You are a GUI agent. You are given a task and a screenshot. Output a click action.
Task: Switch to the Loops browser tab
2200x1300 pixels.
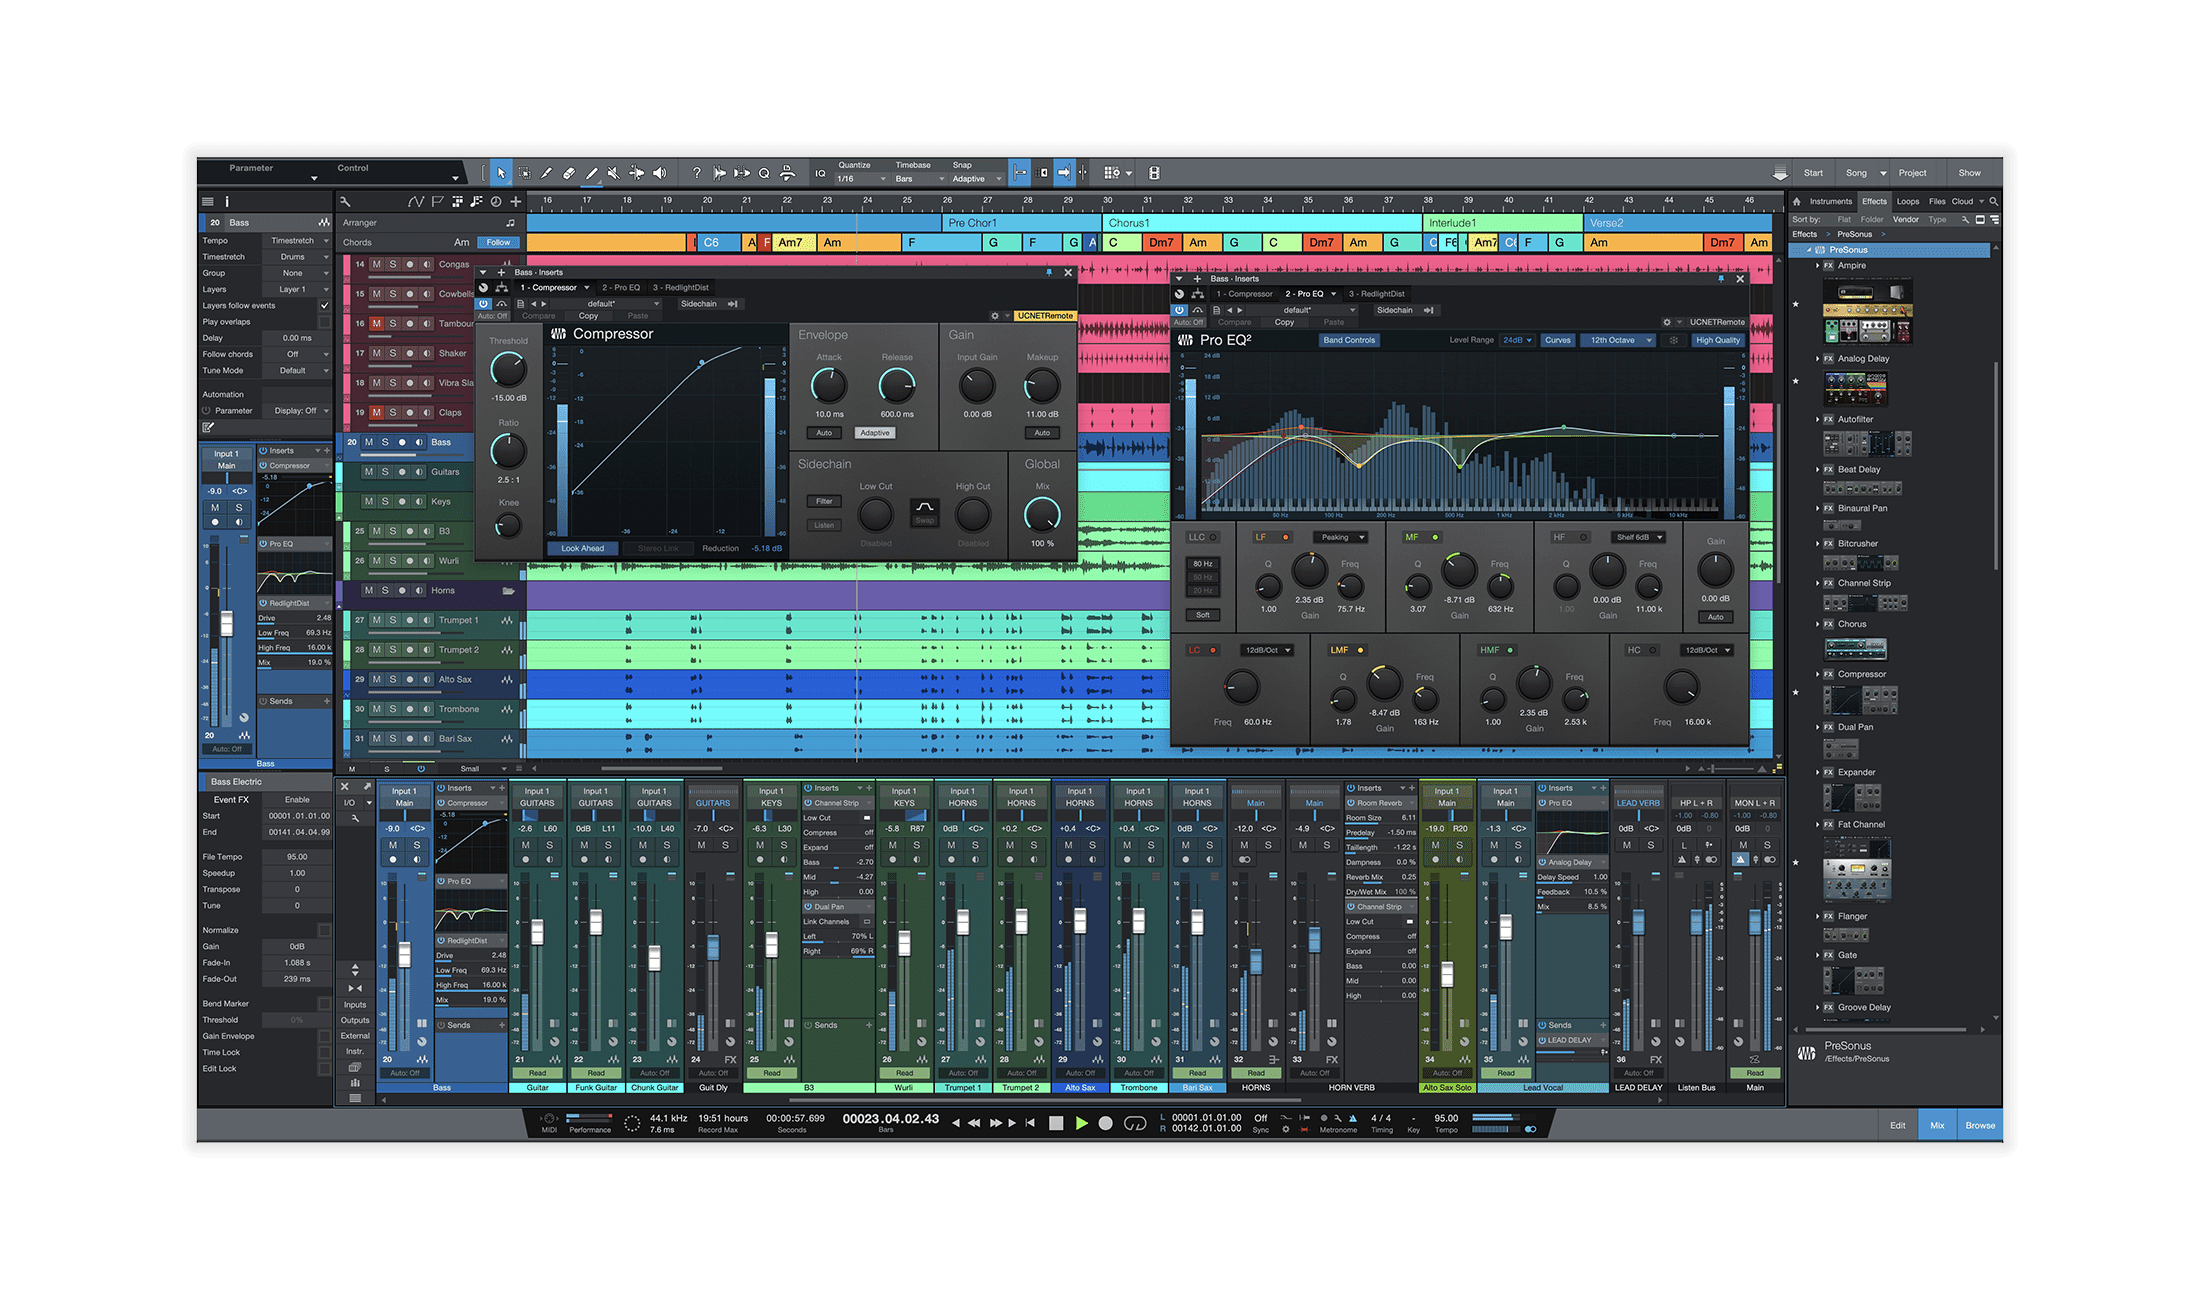1908,201
